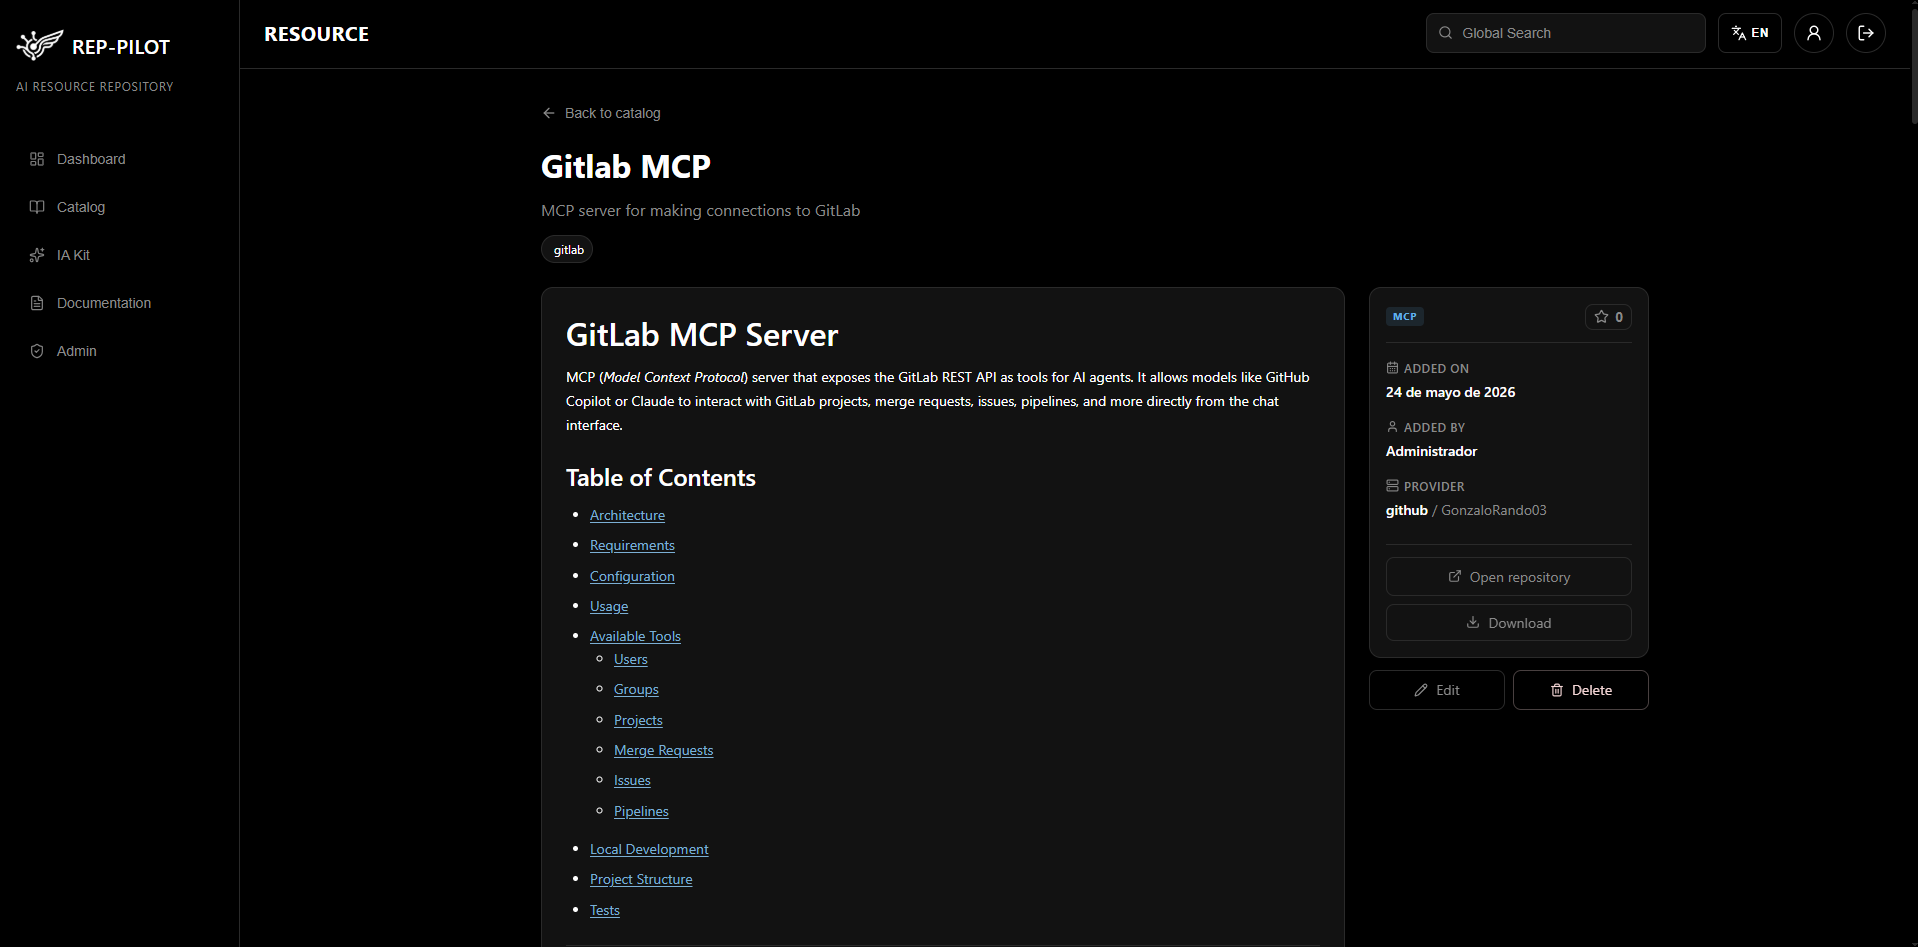Image resolution: width=1918 pixels, height=947 pixels.
Task: Click the server icon next to PROVIDER
Action: tap(1392, 486)
